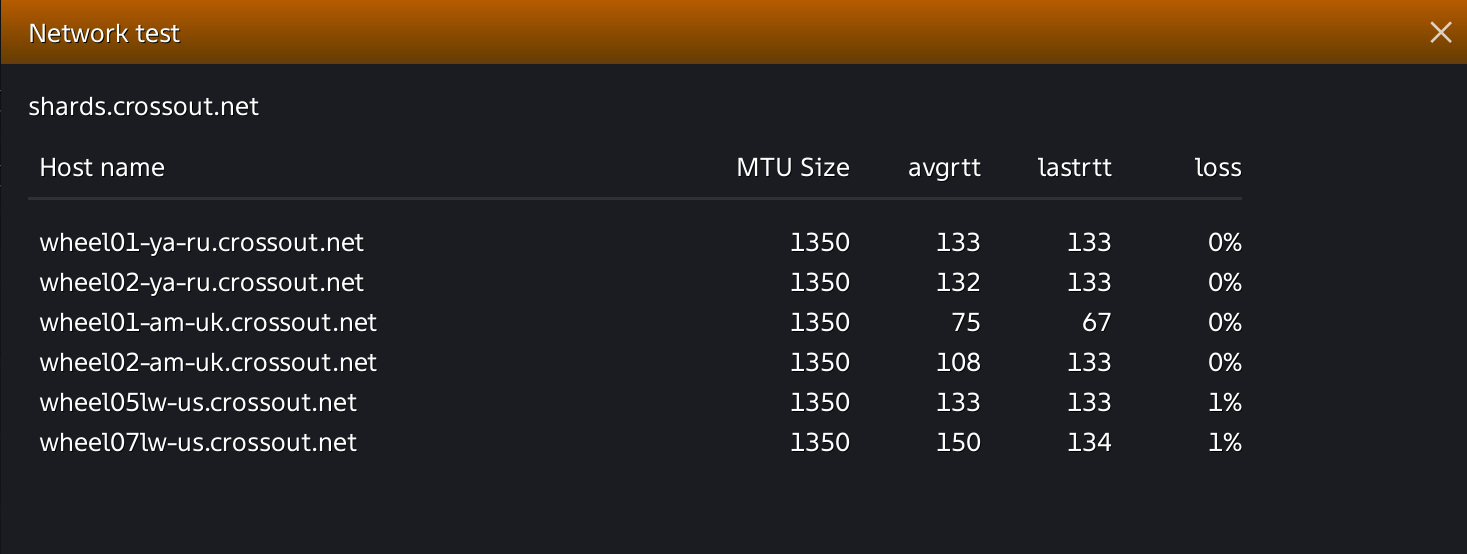Click the avgrtt value 75 for wheel01-am-uk

click(966, 322)
